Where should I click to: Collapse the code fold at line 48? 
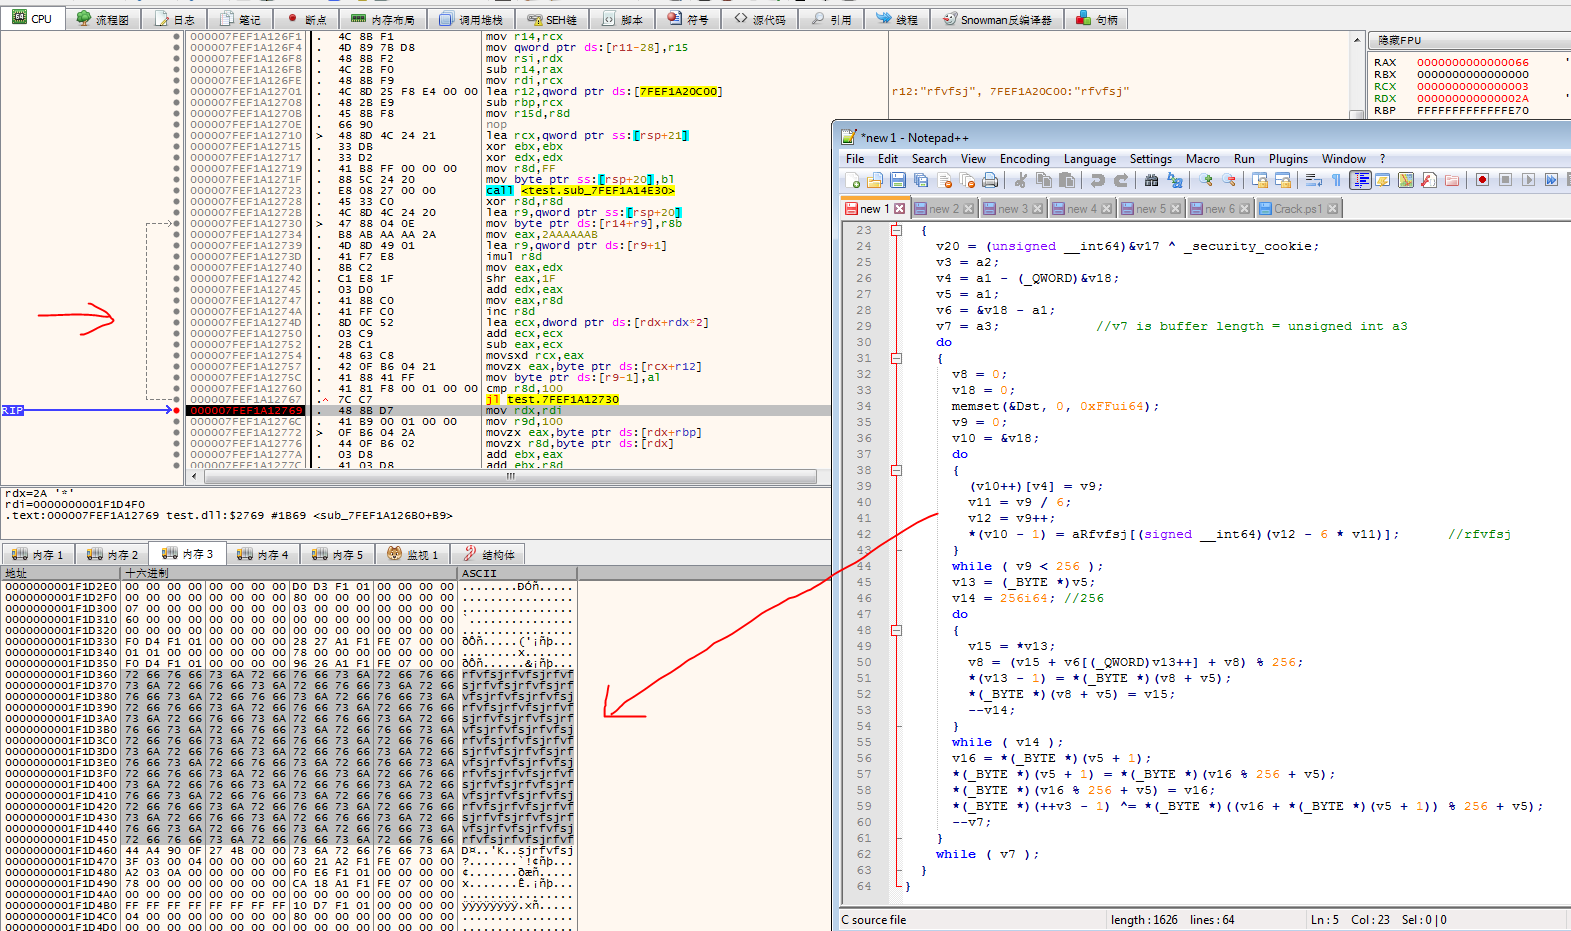click(897, 630)
